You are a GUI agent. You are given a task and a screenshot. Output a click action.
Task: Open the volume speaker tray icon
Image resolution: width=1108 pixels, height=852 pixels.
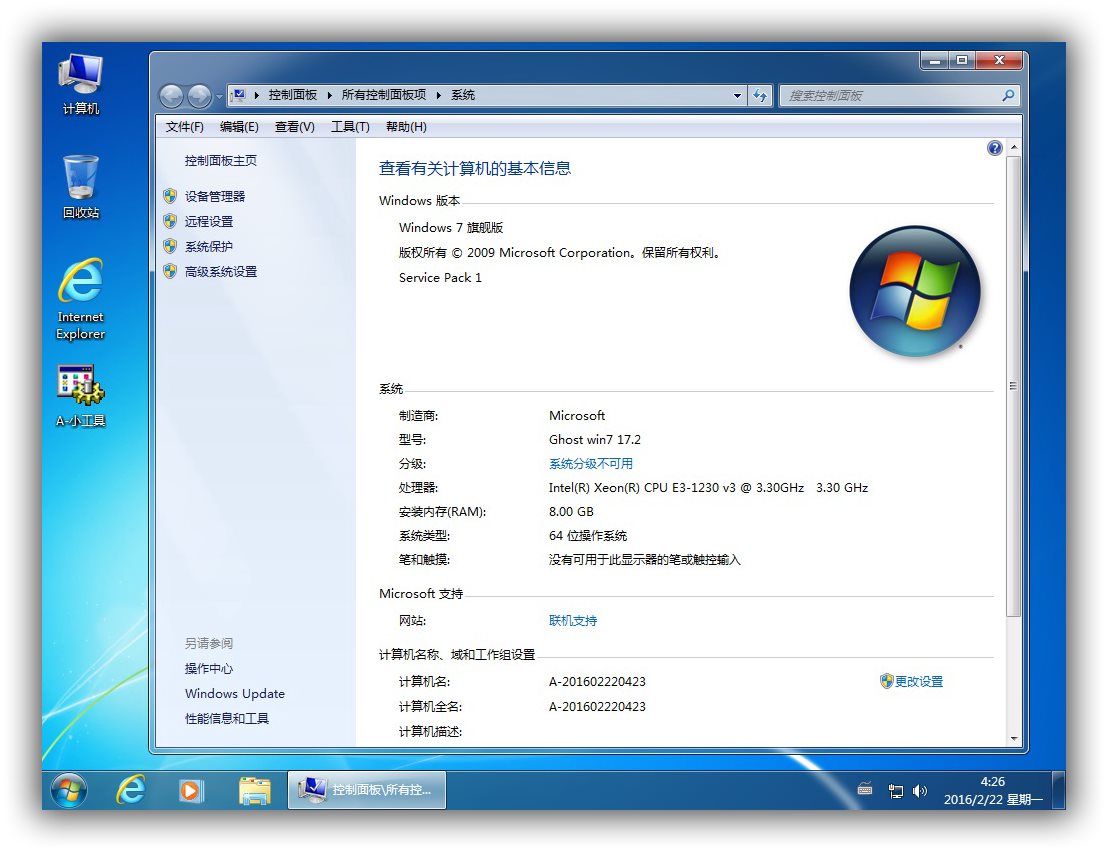pos(919,791)
